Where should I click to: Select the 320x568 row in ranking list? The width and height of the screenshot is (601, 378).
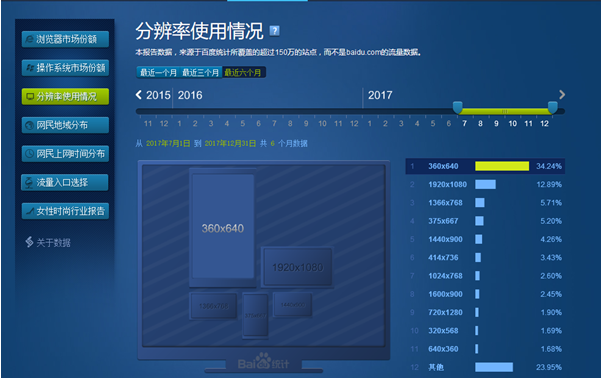pos(485,330)
